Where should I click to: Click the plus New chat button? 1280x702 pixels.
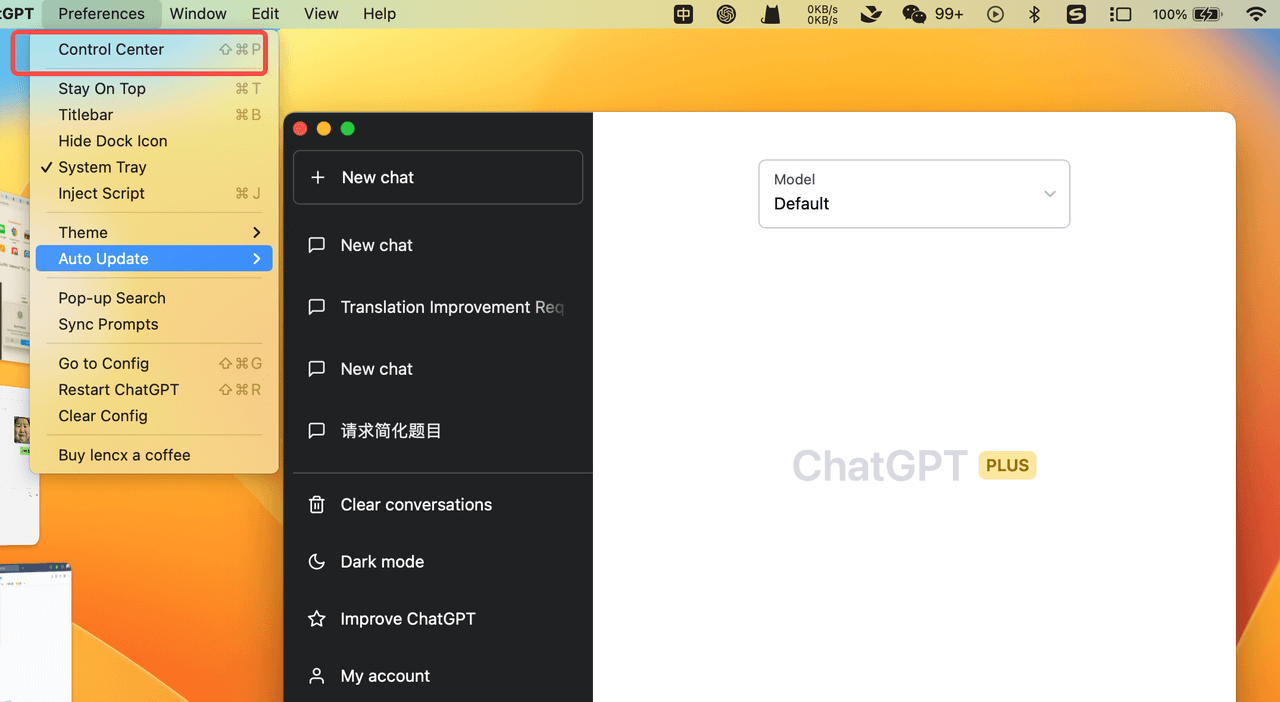(x=438, y=177)
